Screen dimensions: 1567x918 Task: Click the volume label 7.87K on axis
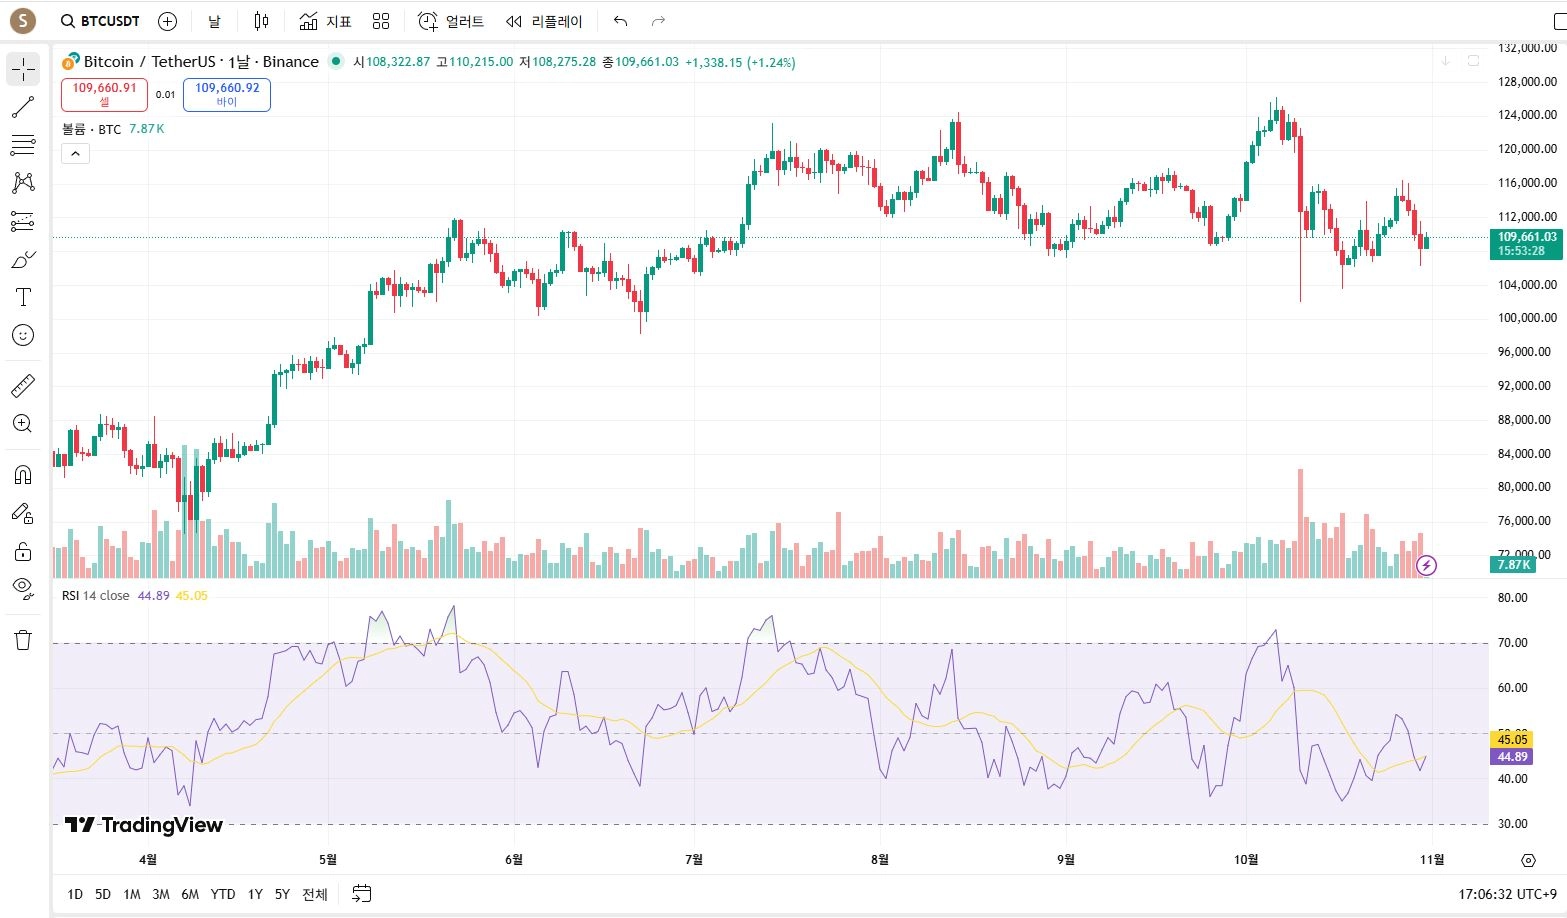tap(1513, 565)
